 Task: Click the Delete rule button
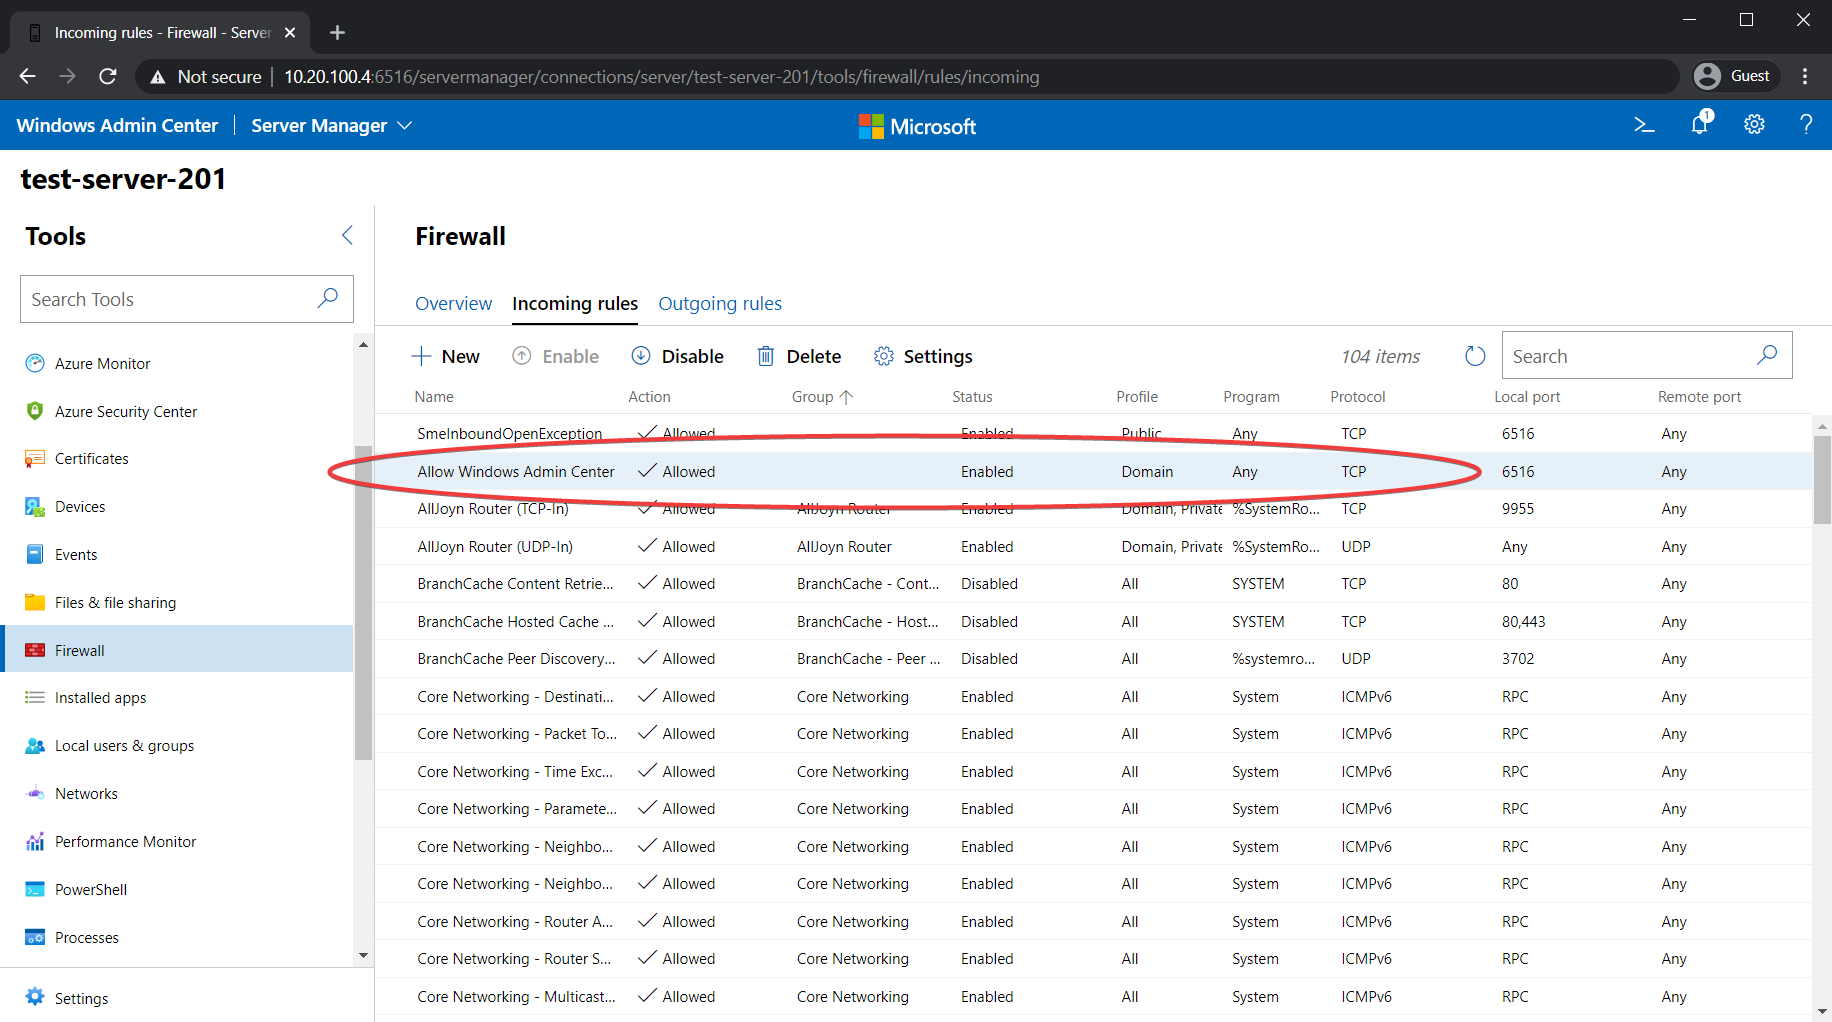tap(798, 356)
